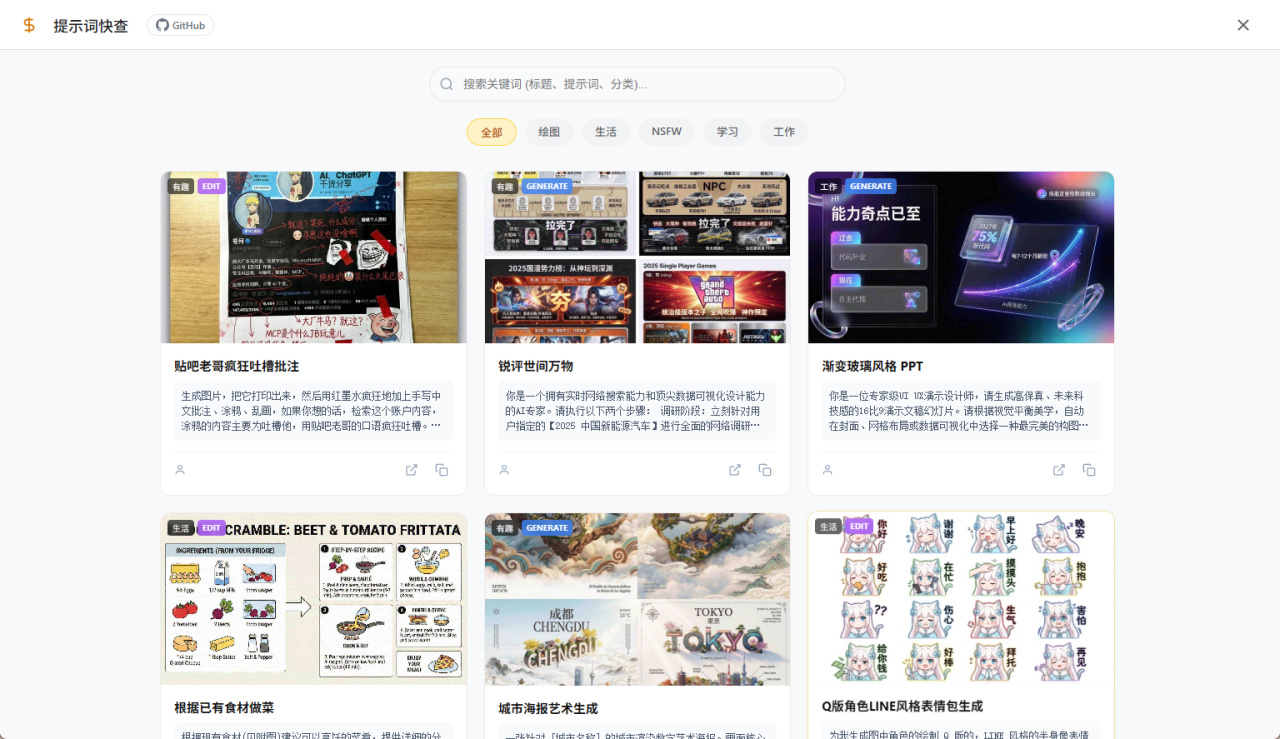Click the EDIT badge on 贴吧老哥疯狂吐槽批注

[x=211, y=186]
